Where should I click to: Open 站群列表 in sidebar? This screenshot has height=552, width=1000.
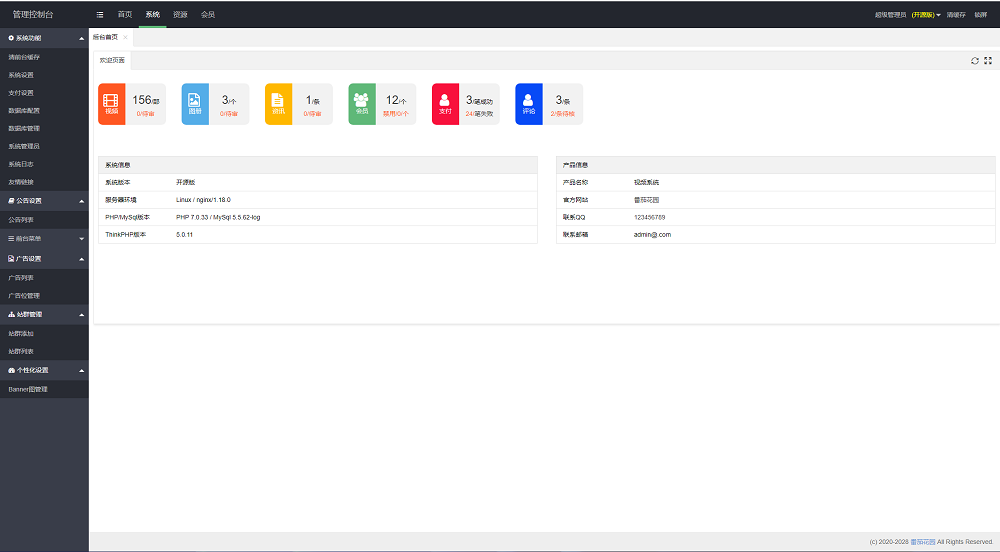coord(21,351)
